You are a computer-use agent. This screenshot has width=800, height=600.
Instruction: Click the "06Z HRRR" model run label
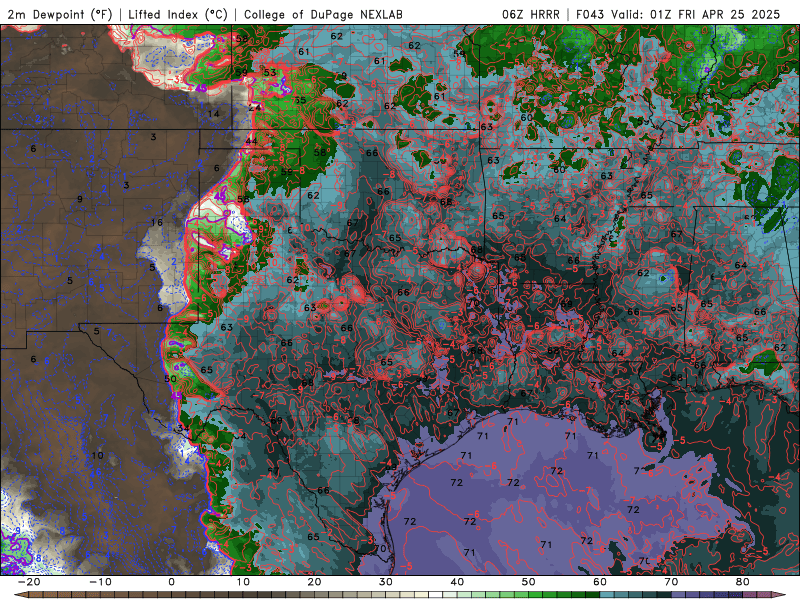point(531,14)
